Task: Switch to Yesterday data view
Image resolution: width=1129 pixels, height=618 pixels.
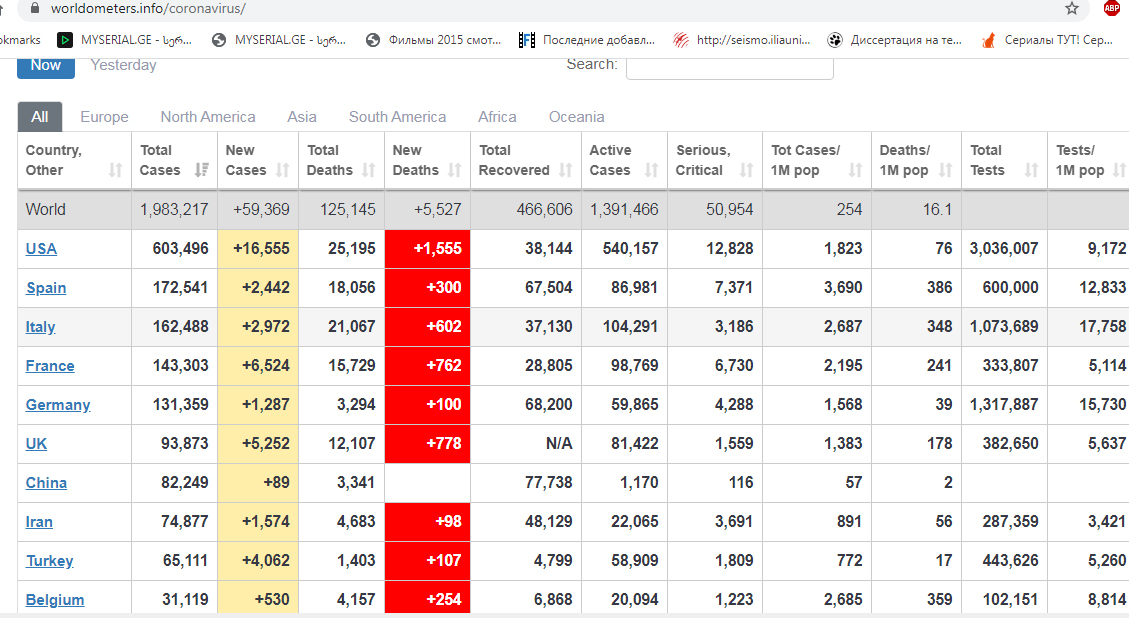Action: 123,65
